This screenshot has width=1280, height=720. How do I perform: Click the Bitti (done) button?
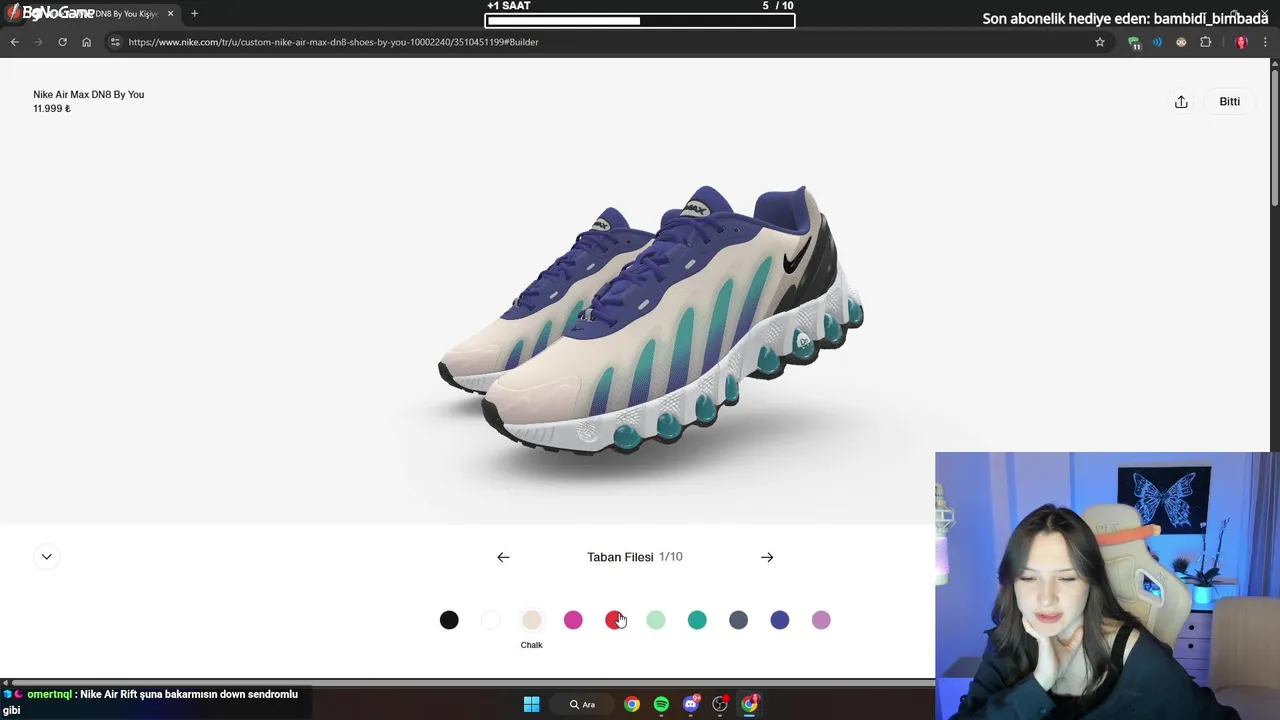click(1230, 102)
